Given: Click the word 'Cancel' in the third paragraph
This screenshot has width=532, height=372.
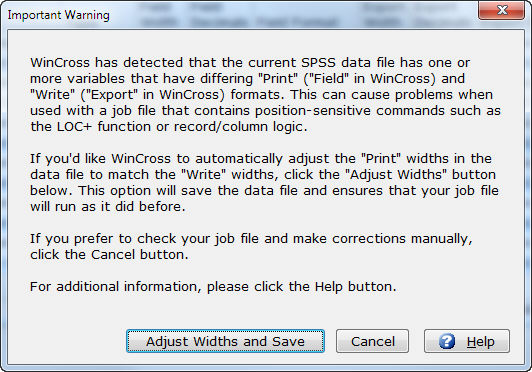Looking at the screenshot, I should [x=113, y=255].
